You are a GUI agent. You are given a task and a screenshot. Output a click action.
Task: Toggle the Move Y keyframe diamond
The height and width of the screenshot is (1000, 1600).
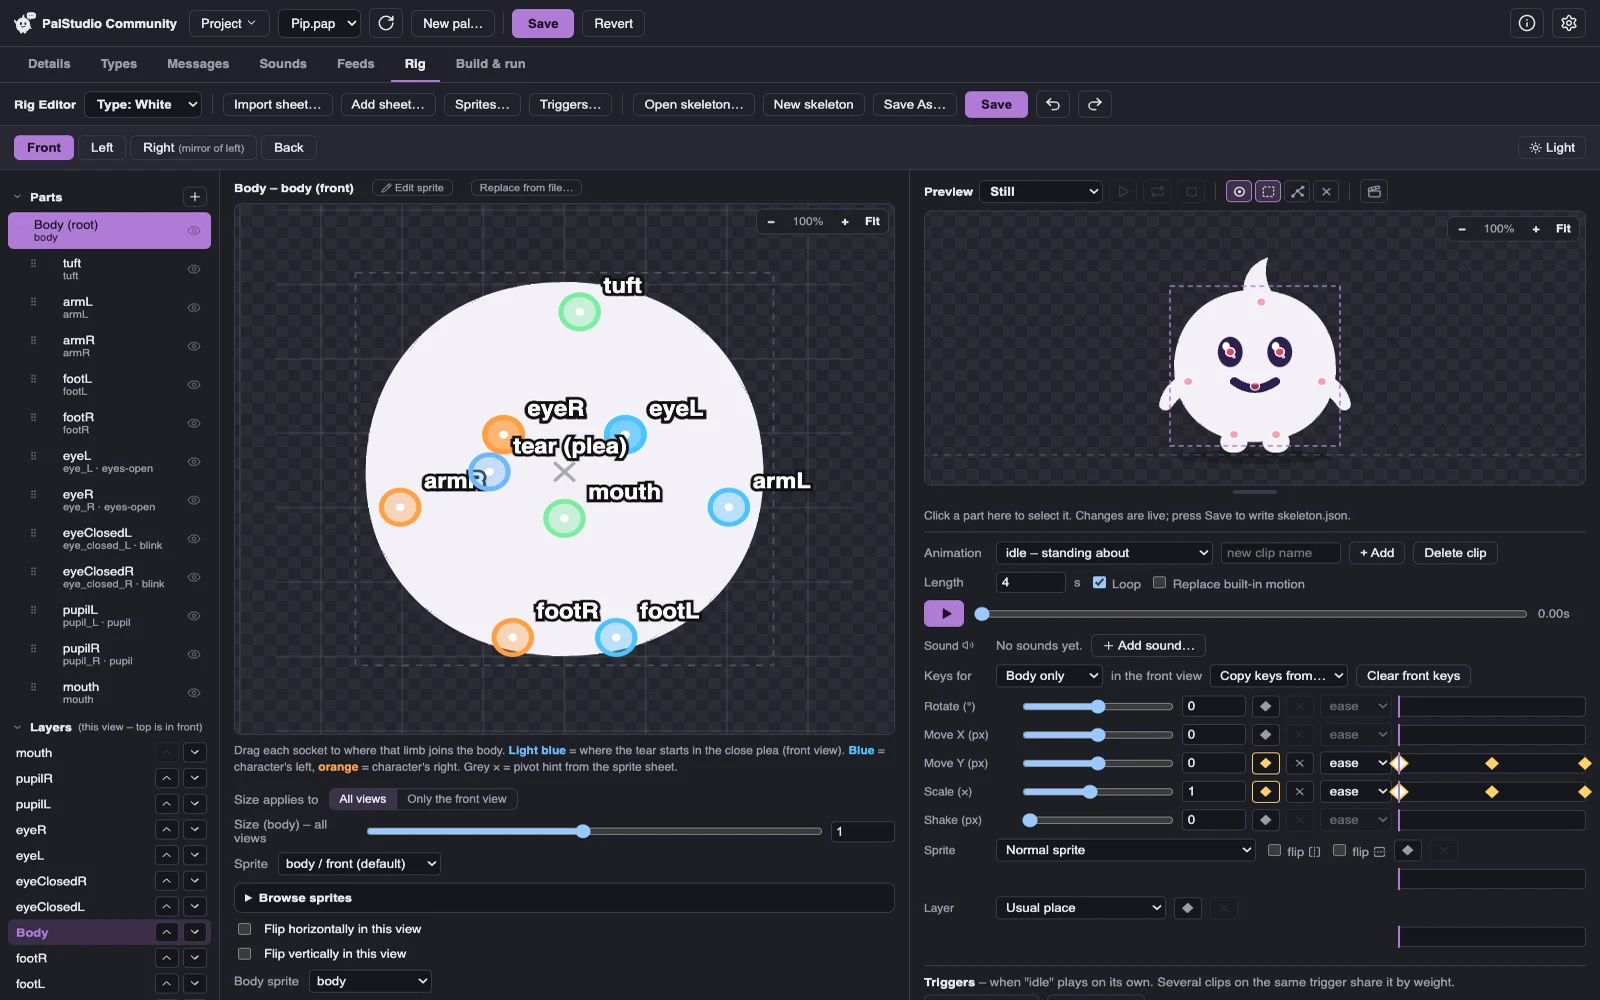coord(1265,763)
